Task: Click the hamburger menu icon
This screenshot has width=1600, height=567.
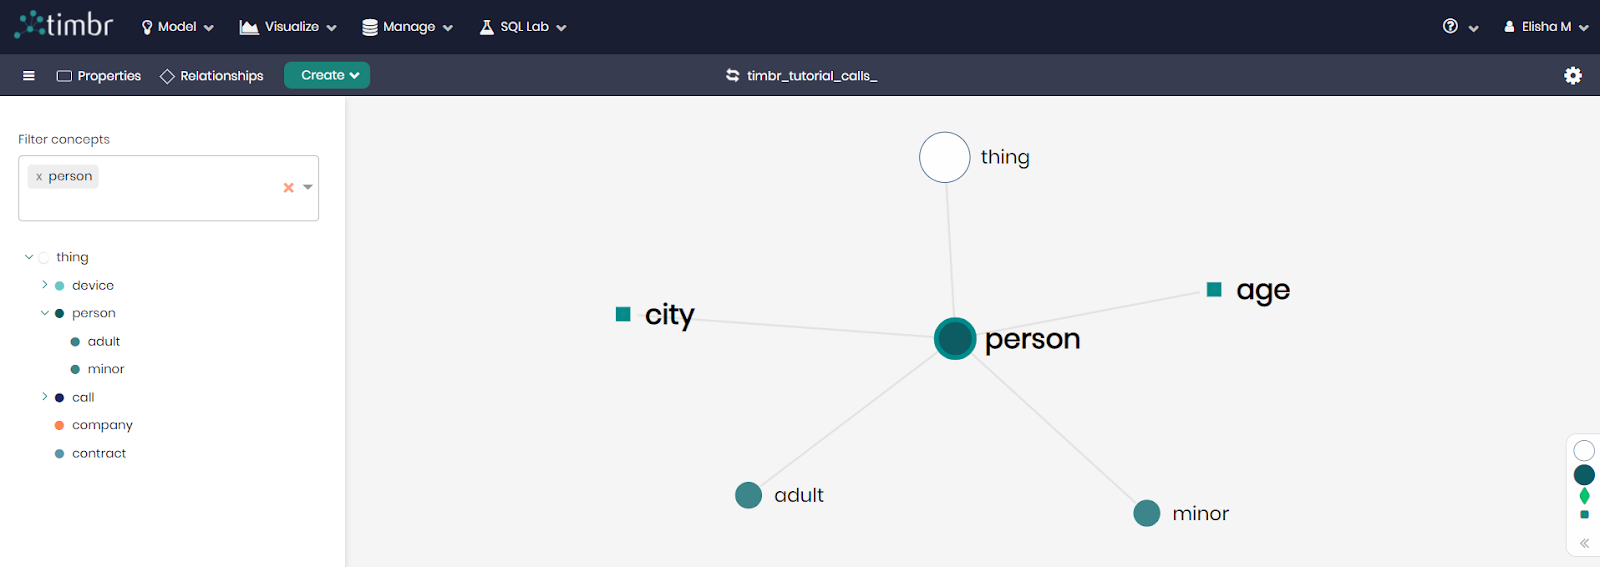Action: [29, 76]
